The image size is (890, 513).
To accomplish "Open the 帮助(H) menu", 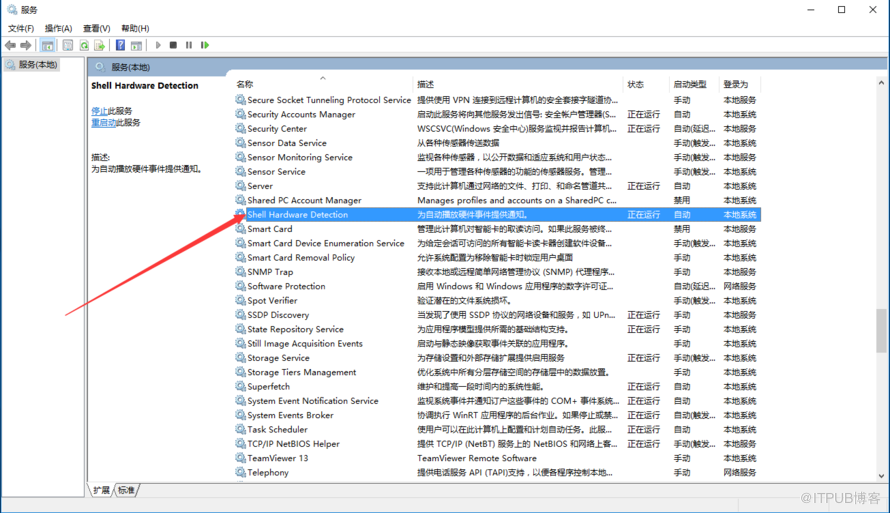I will click(135, 28).
